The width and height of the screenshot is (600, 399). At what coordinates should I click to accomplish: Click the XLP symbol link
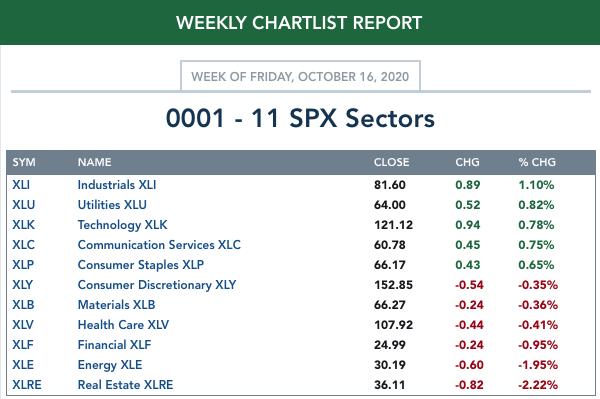(23, 265)
